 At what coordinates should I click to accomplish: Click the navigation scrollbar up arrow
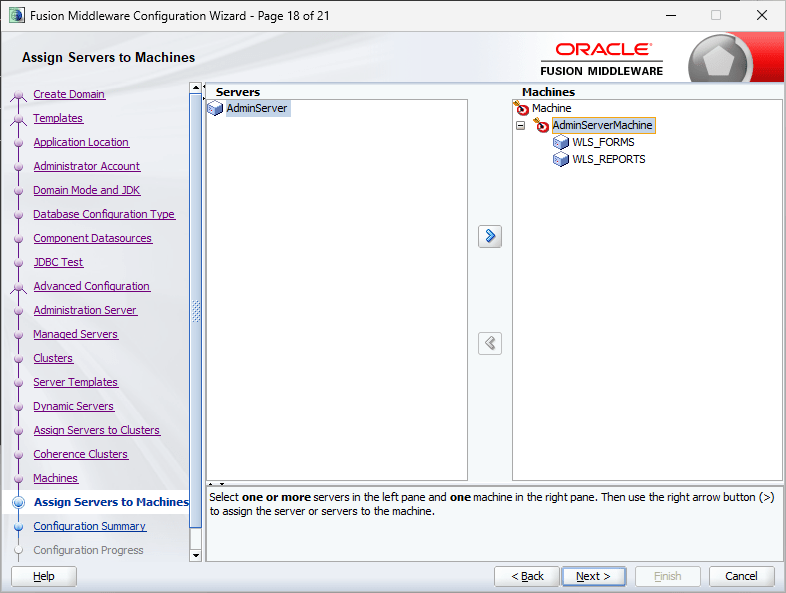195,88
